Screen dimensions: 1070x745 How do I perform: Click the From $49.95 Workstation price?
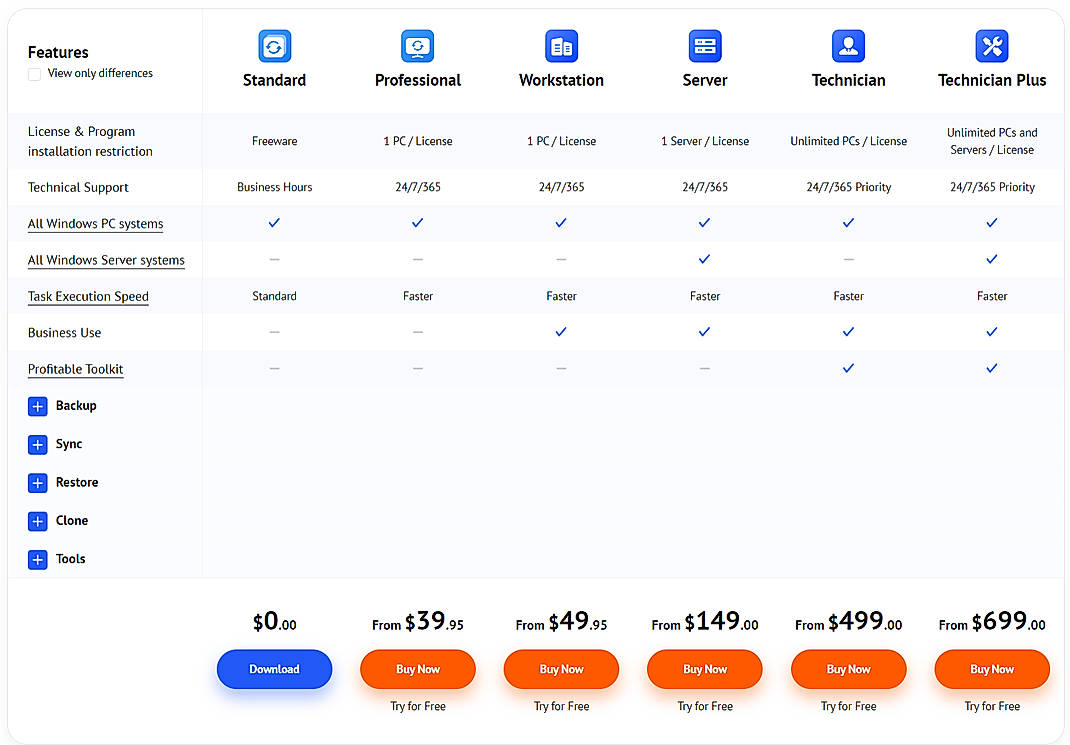[x=561, y=622]
